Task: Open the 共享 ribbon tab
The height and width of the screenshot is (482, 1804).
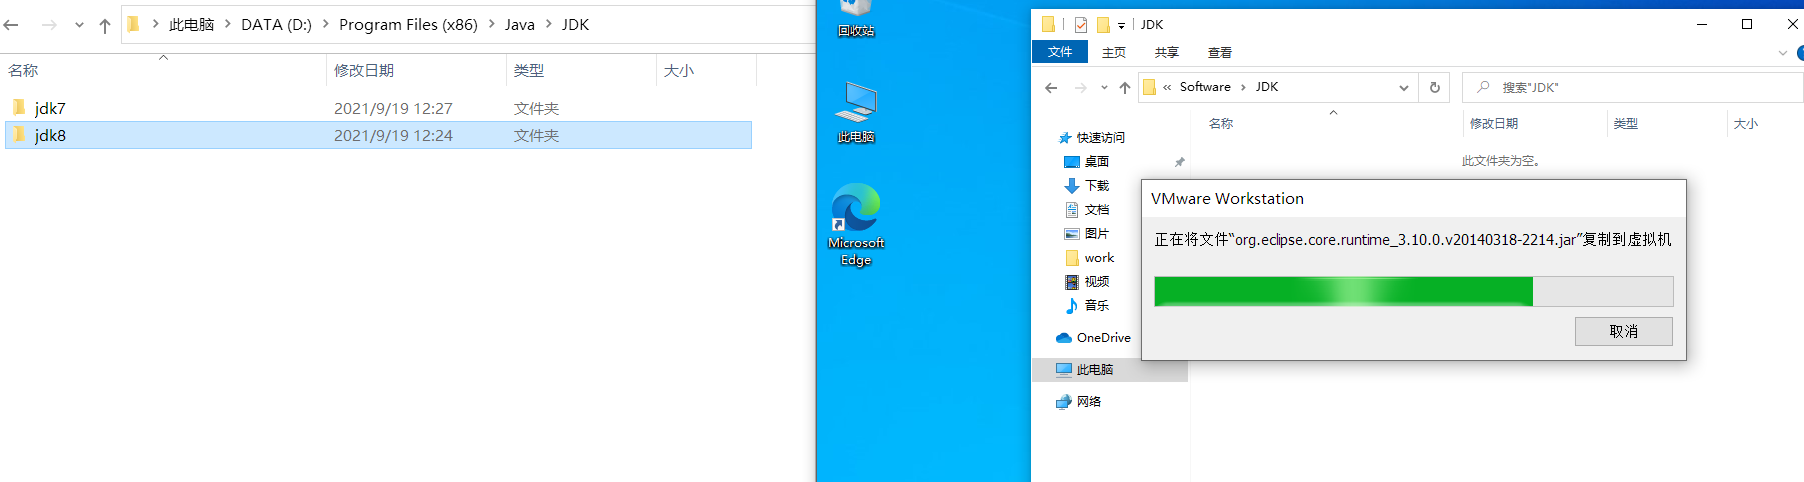Action: [x=1167, y=53]
